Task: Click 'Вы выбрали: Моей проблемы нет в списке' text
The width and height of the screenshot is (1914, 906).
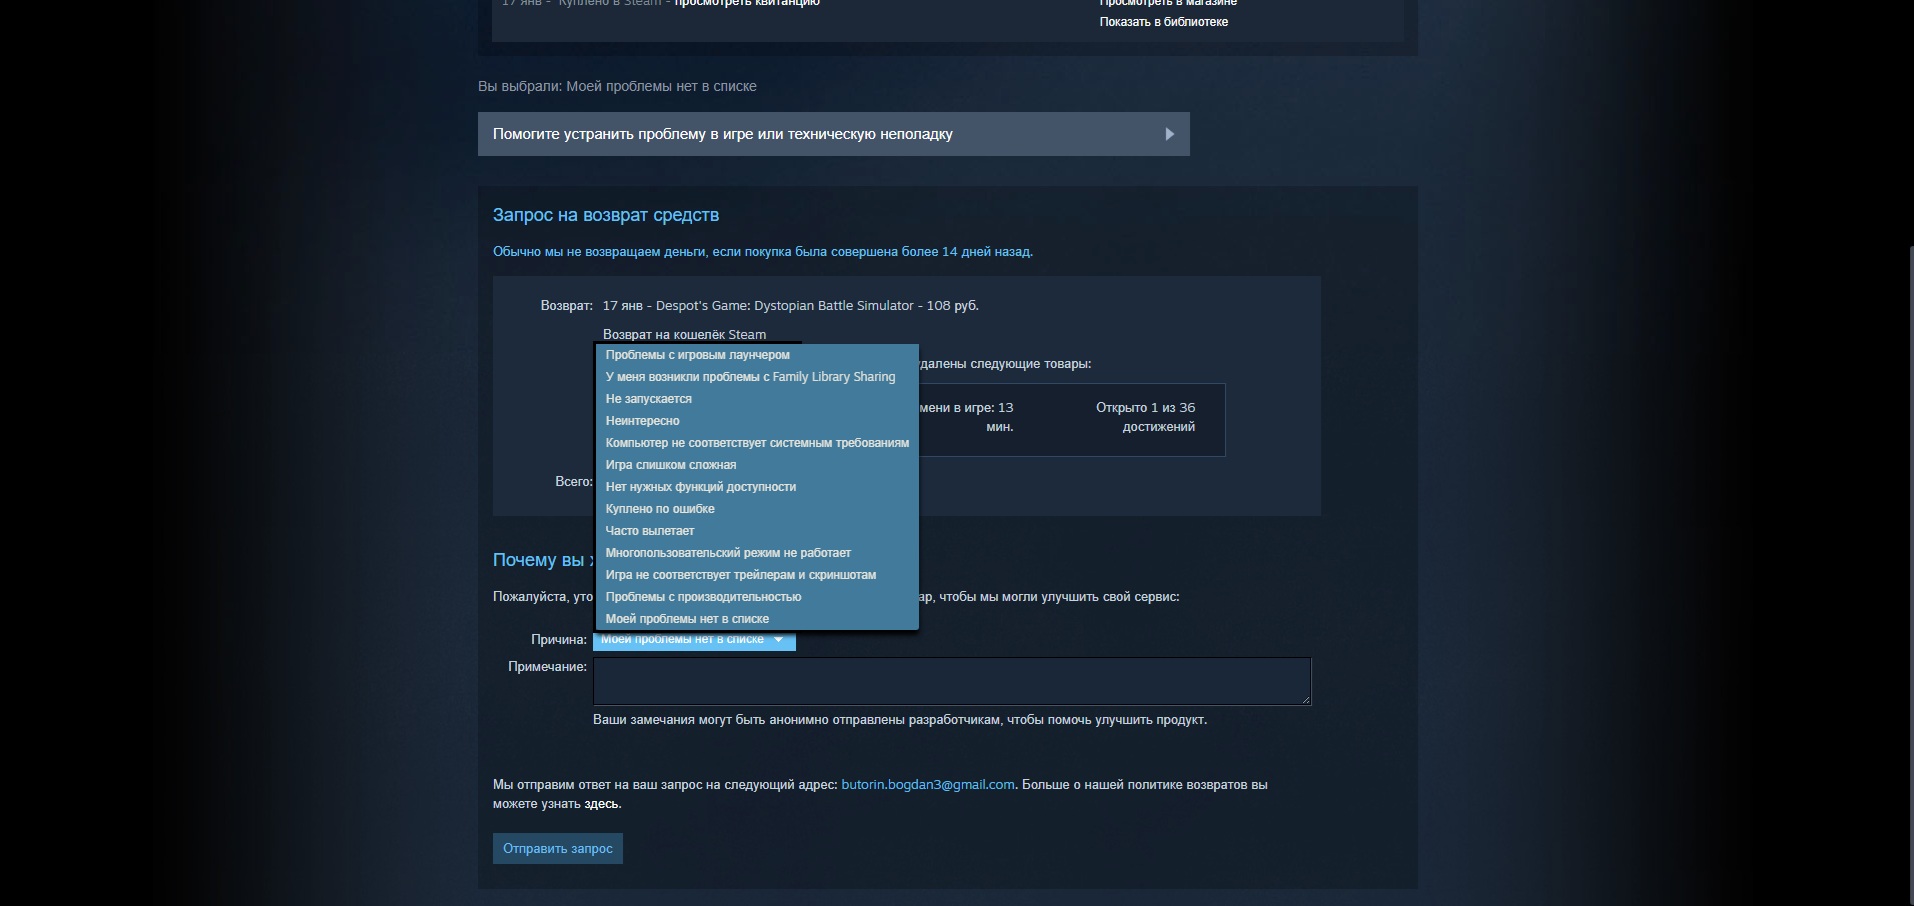Action: point(617,86)
